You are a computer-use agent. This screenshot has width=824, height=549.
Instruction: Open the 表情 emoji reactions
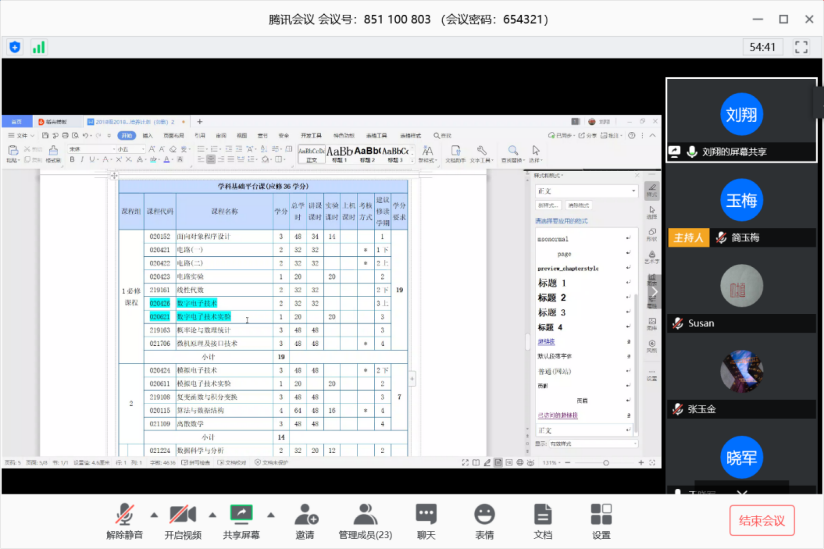coord(484,515)
